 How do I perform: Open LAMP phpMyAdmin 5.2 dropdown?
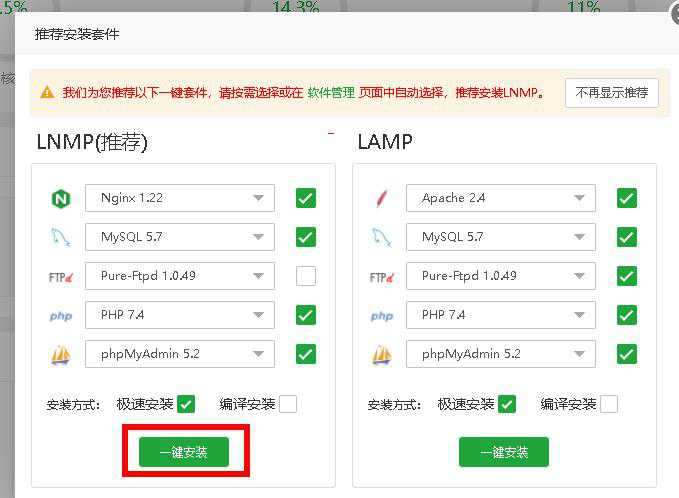(x=501, y=354)
